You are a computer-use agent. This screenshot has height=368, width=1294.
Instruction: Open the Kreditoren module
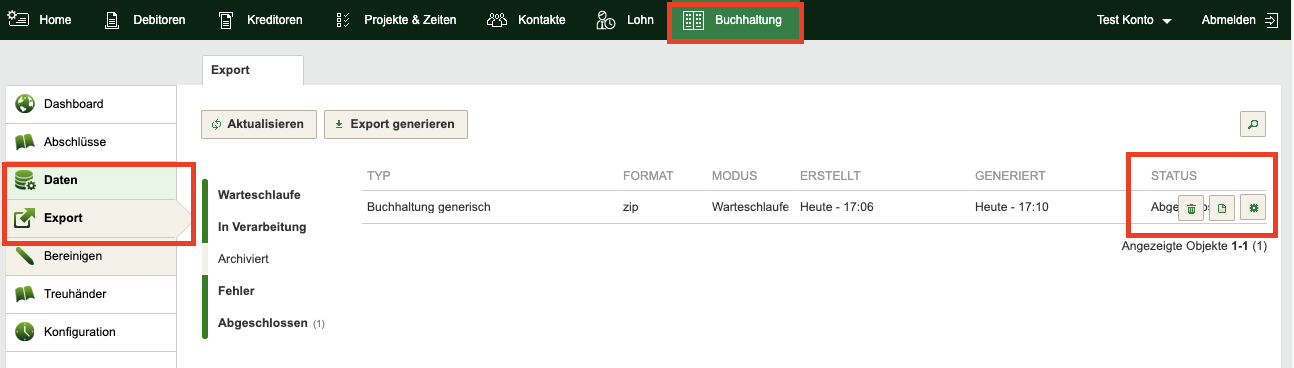pos(261,20)
